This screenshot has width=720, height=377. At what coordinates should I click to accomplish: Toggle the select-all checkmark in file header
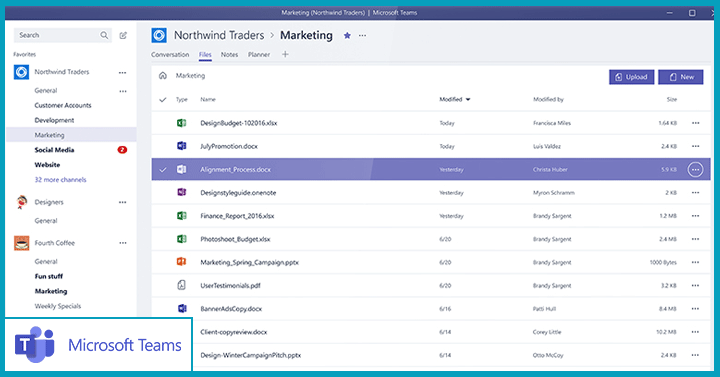[x=163, y=100]
